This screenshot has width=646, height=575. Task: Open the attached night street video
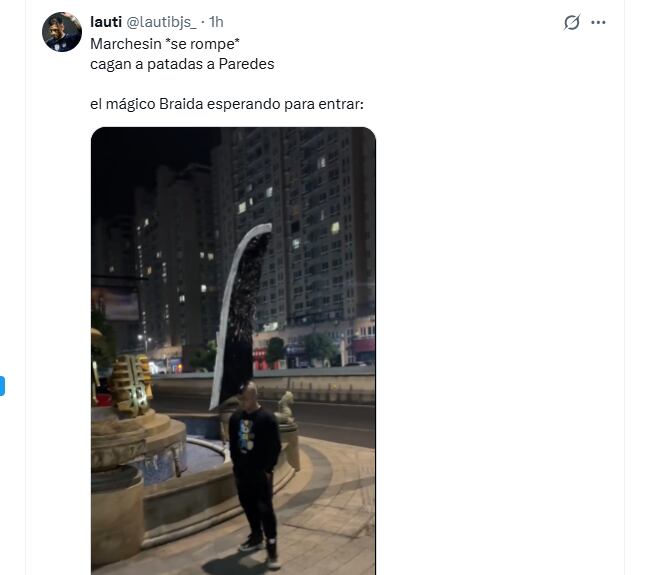233,351
